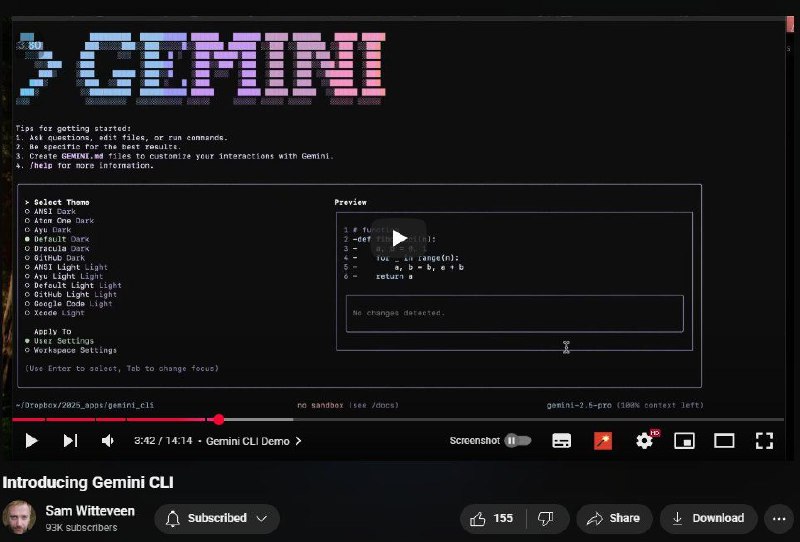This screenshot has width=800, height=542.
Task: Open the Gemini CLI Demo chapter list
Action: [x=254, y=441]
